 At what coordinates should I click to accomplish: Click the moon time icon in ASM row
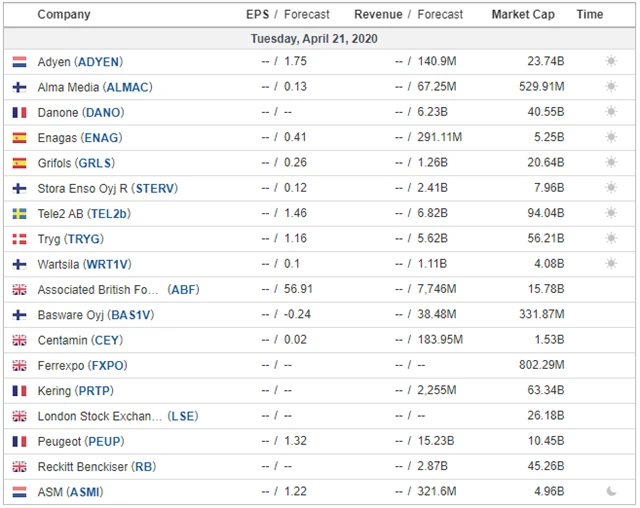(611, 492)
